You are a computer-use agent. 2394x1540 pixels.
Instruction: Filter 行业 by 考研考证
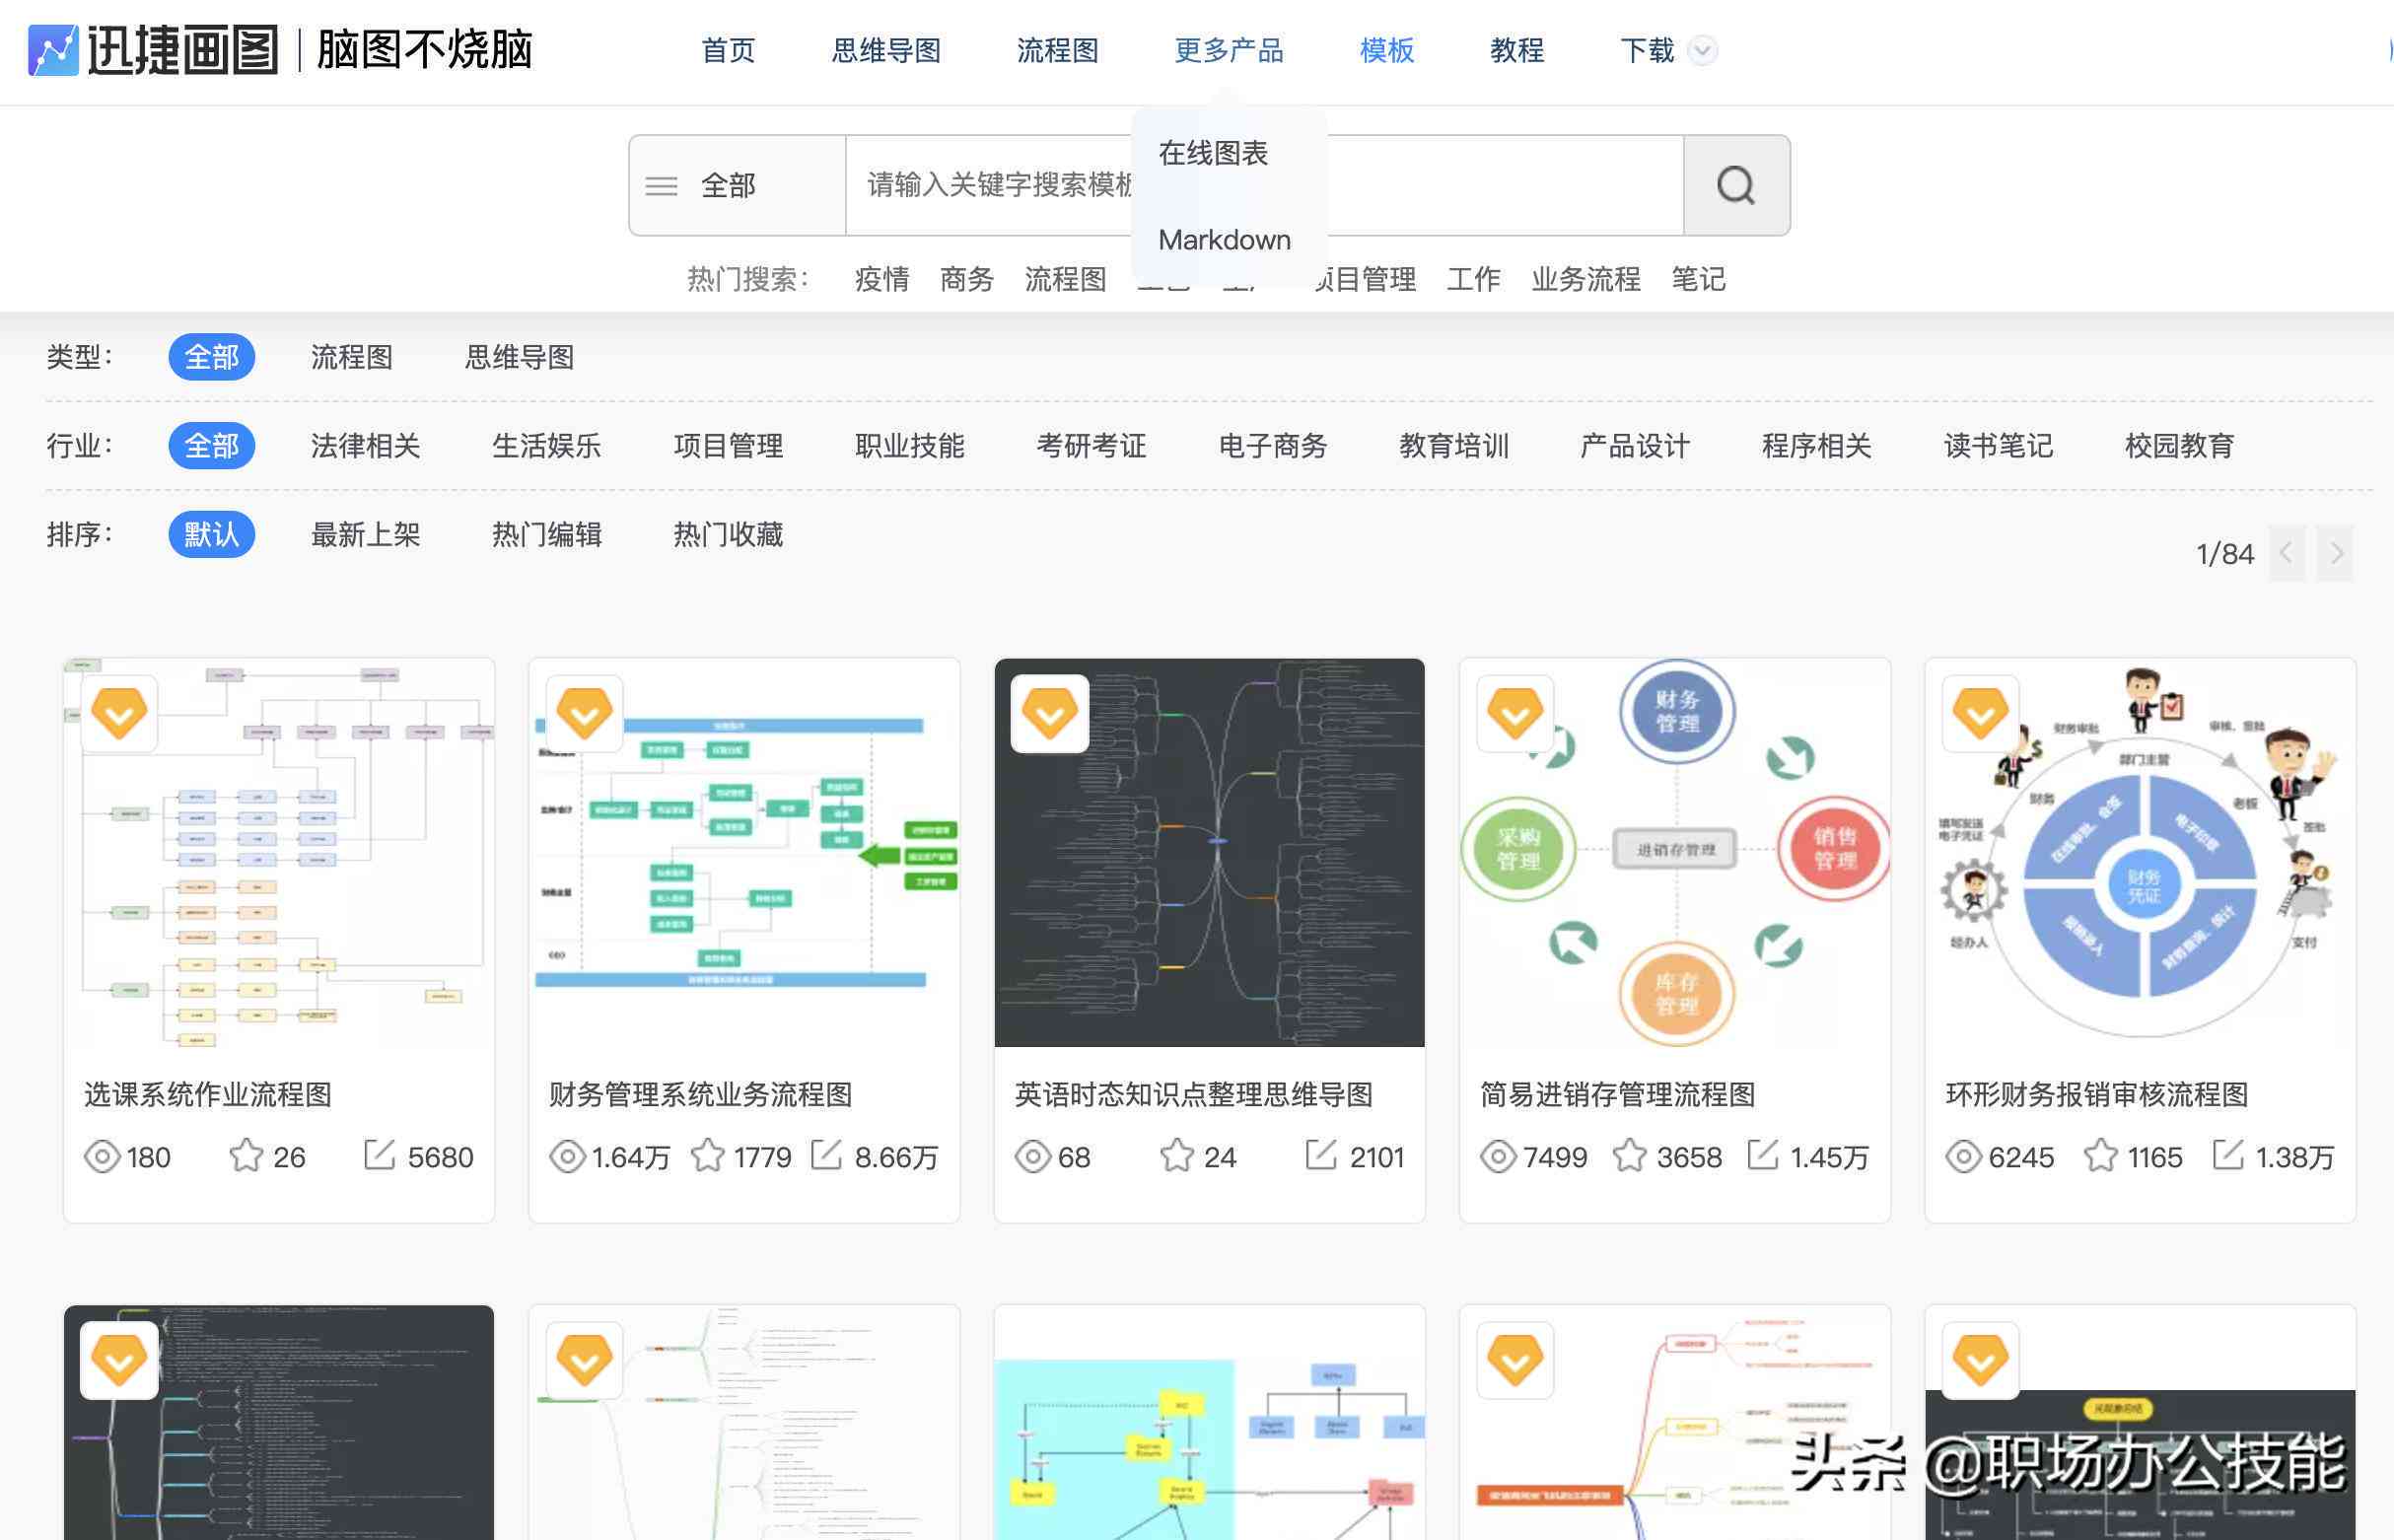point(1091,445)
